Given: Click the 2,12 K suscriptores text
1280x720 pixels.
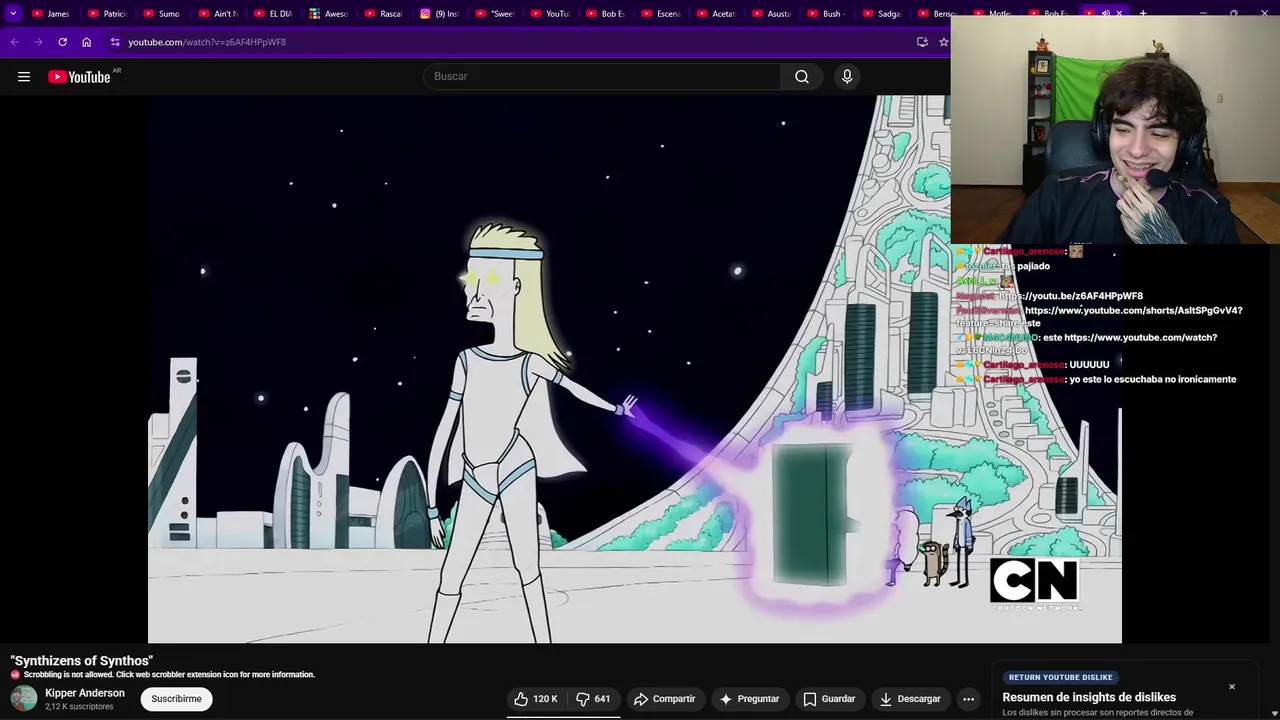Looking at the screenshot, I should click(x=79, y=707).
